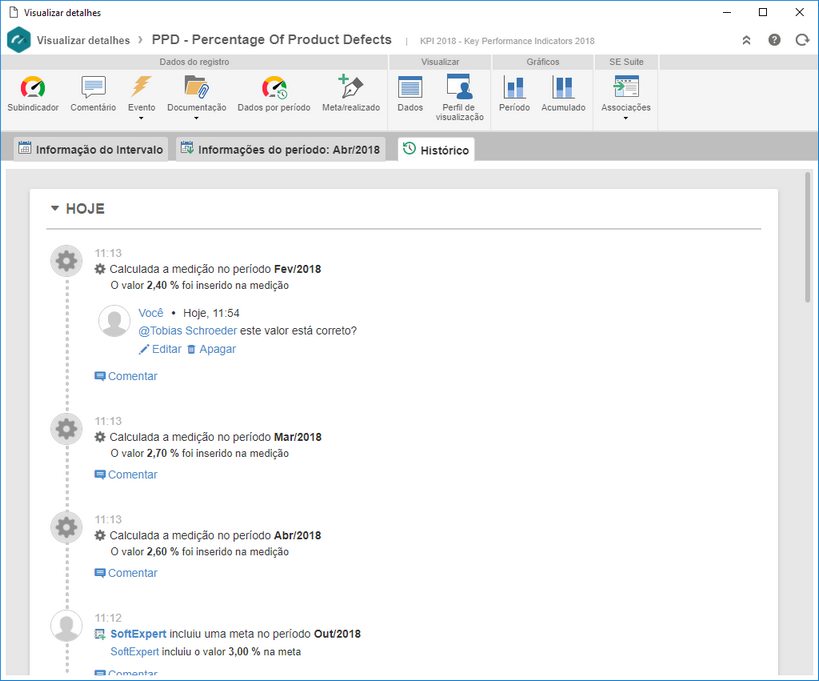Click the gear avatar for the Abr/2018 entry
The height and width of the screenshot is (681, 819).
point(66,527)
